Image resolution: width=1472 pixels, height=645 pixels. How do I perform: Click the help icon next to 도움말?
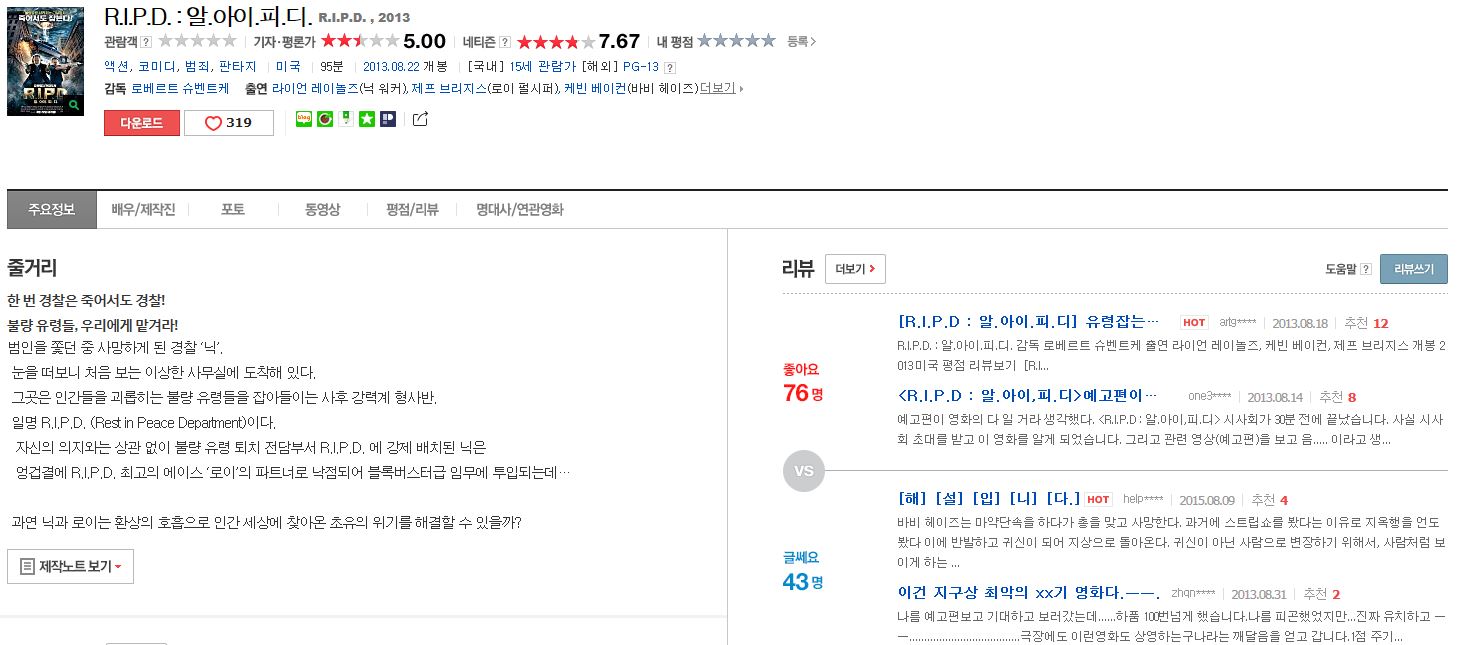1366,269
